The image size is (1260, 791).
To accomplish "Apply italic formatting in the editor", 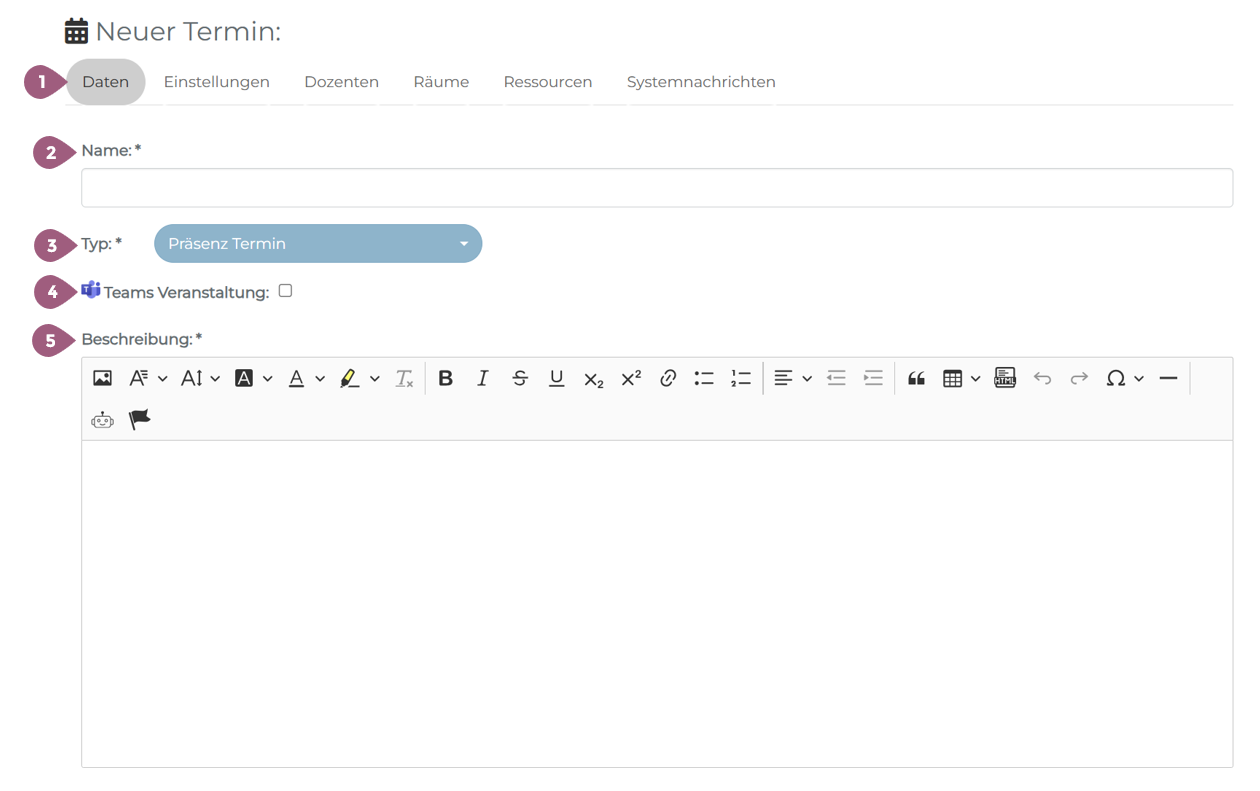I will (483, 378).
